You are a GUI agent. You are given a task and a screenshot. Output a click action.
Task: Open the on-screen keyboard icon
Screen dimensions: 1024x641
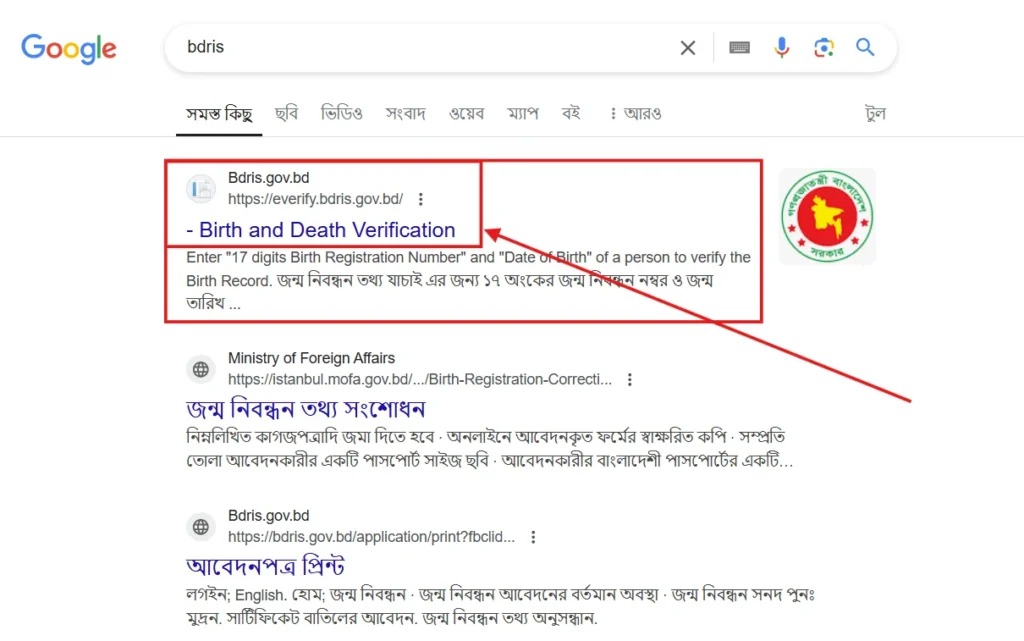coord(739,47)
